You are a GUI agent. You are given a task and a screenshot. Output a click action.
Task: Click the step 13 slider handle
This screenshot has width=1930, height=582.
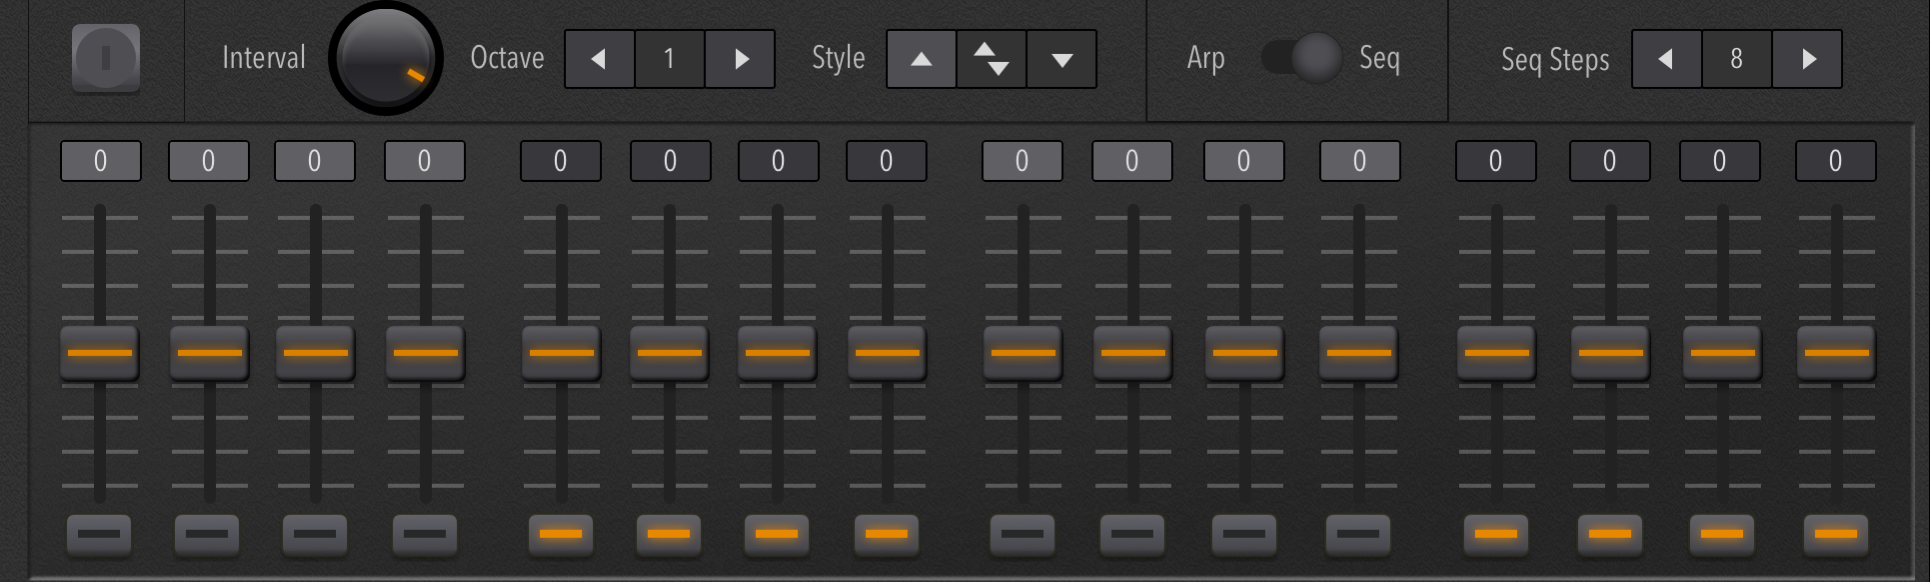pos(1497,352)
